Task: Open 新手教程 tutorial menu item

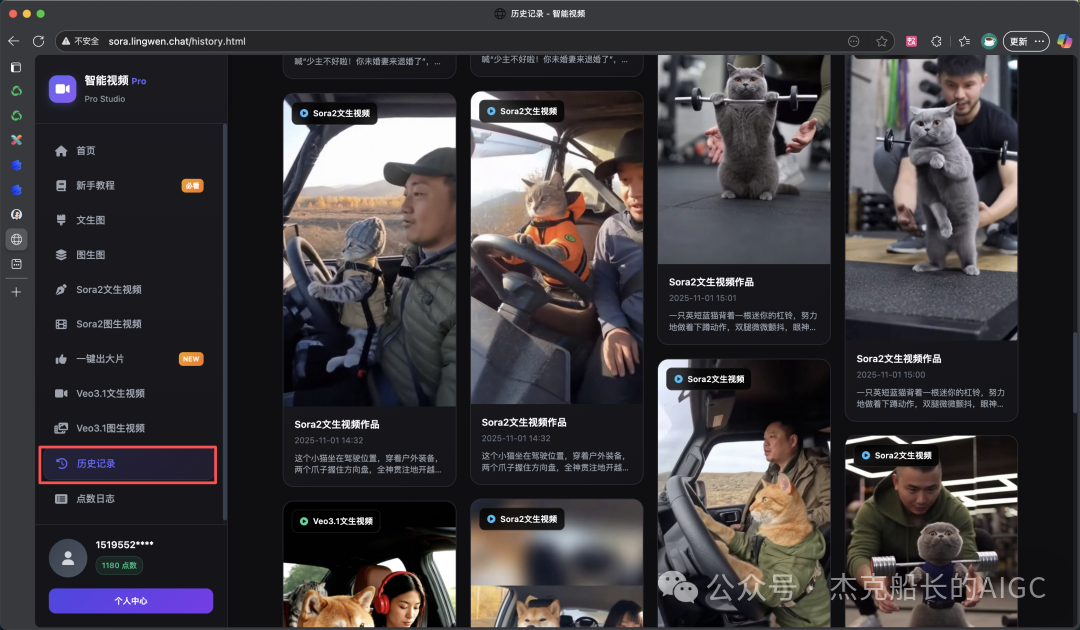Action: point(130,185)
